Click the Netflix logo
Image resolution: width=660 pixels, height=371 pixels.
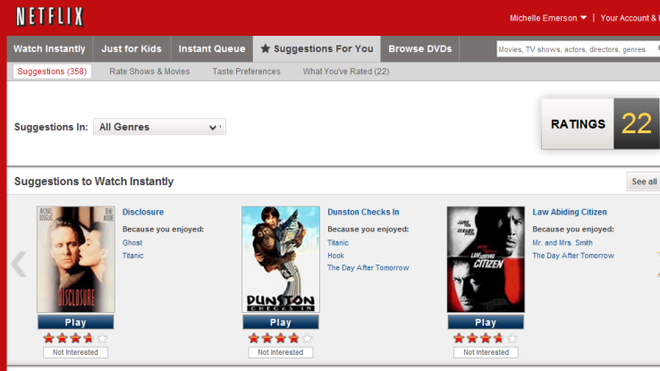point(50,17)
